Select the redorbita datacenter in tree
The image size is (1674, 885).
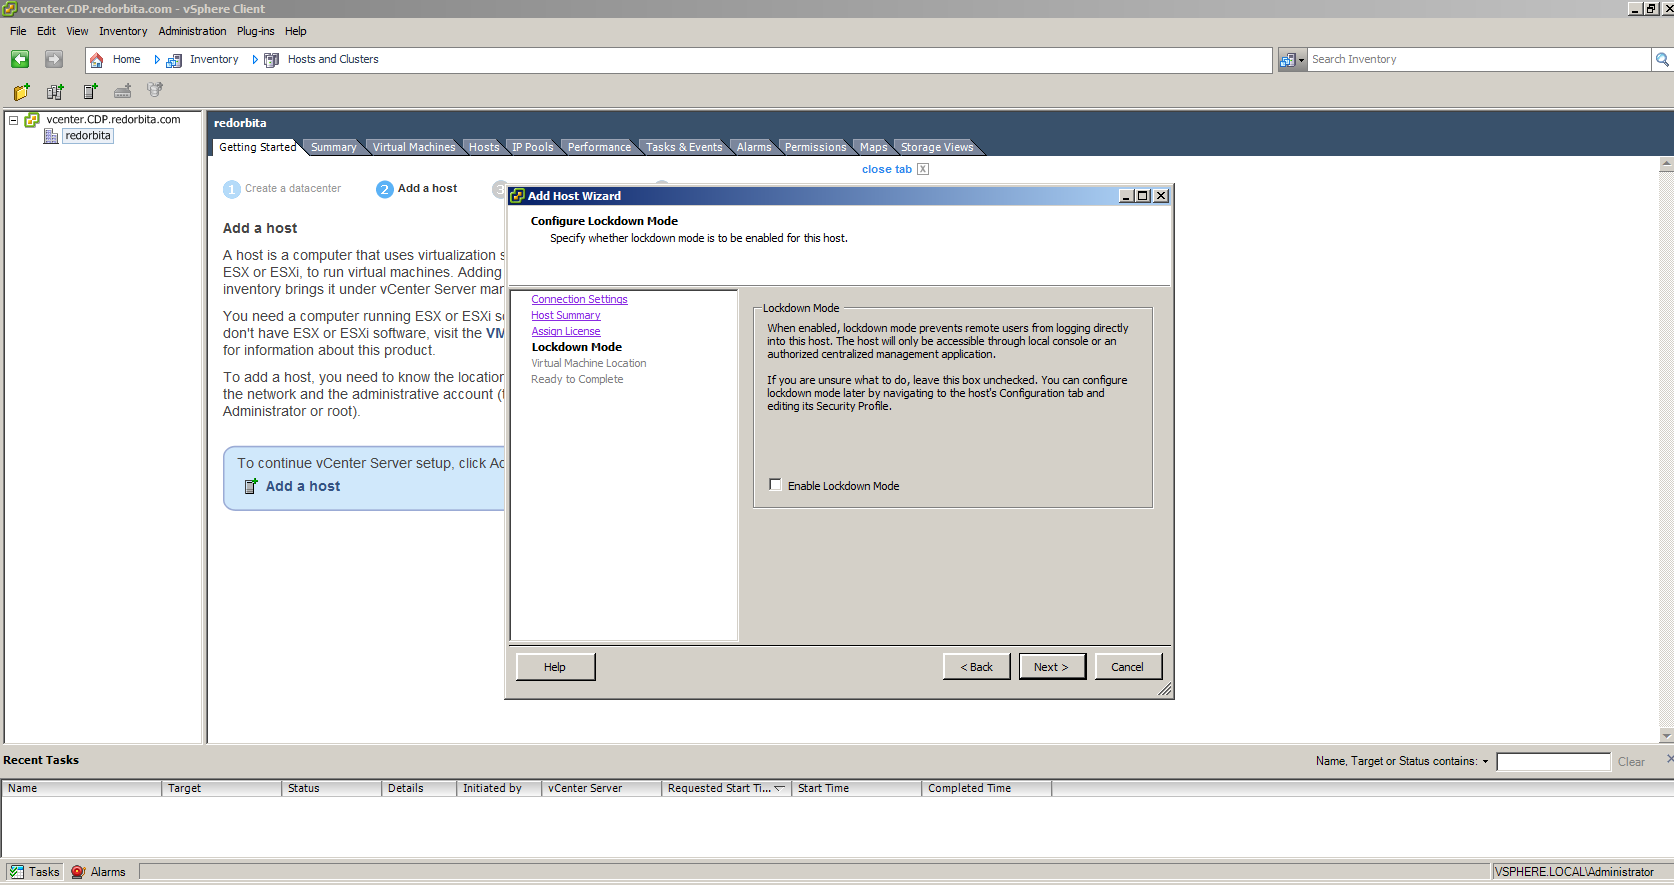(x=88, y=136)
